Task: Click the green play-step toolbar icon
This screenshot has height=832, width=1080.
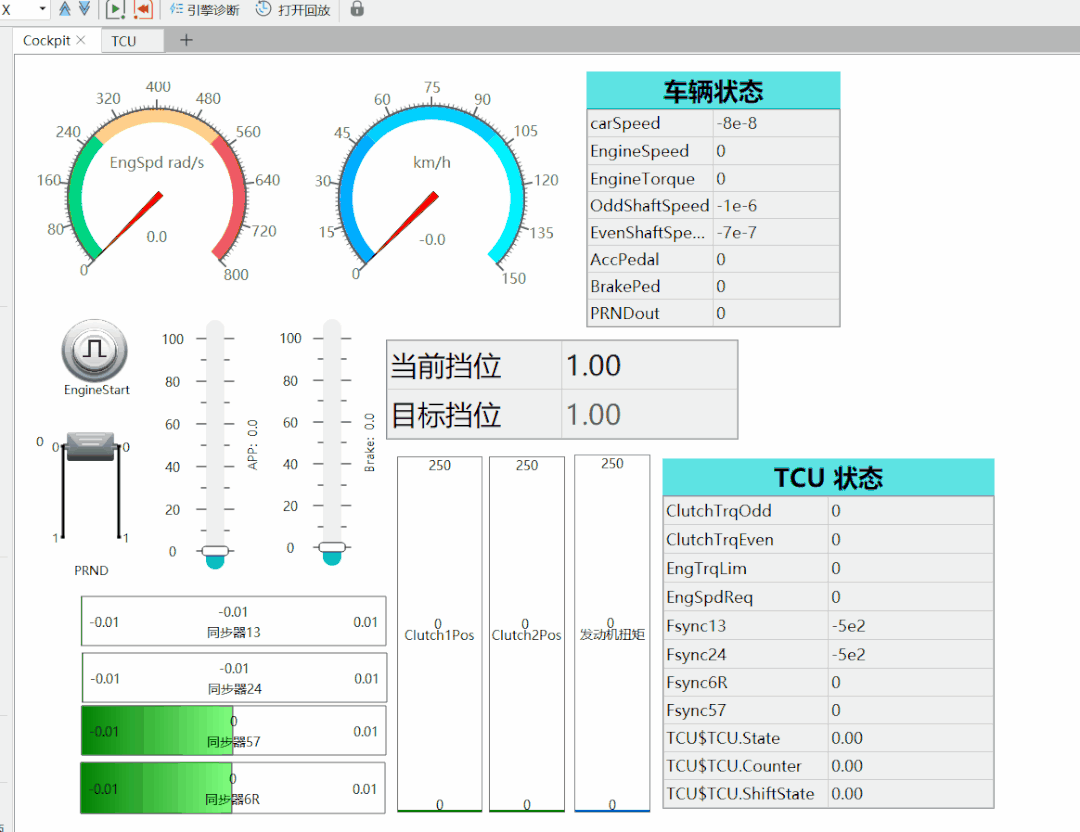Action: tap(115, 10)
